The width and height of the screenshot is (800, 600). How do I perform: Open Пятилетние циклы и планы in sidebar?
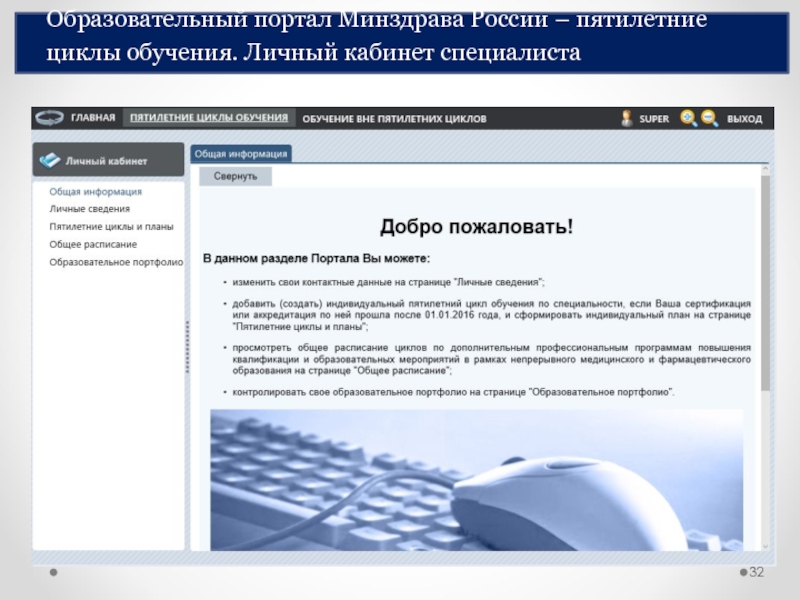pyautogui.click(x=111, y=227)
